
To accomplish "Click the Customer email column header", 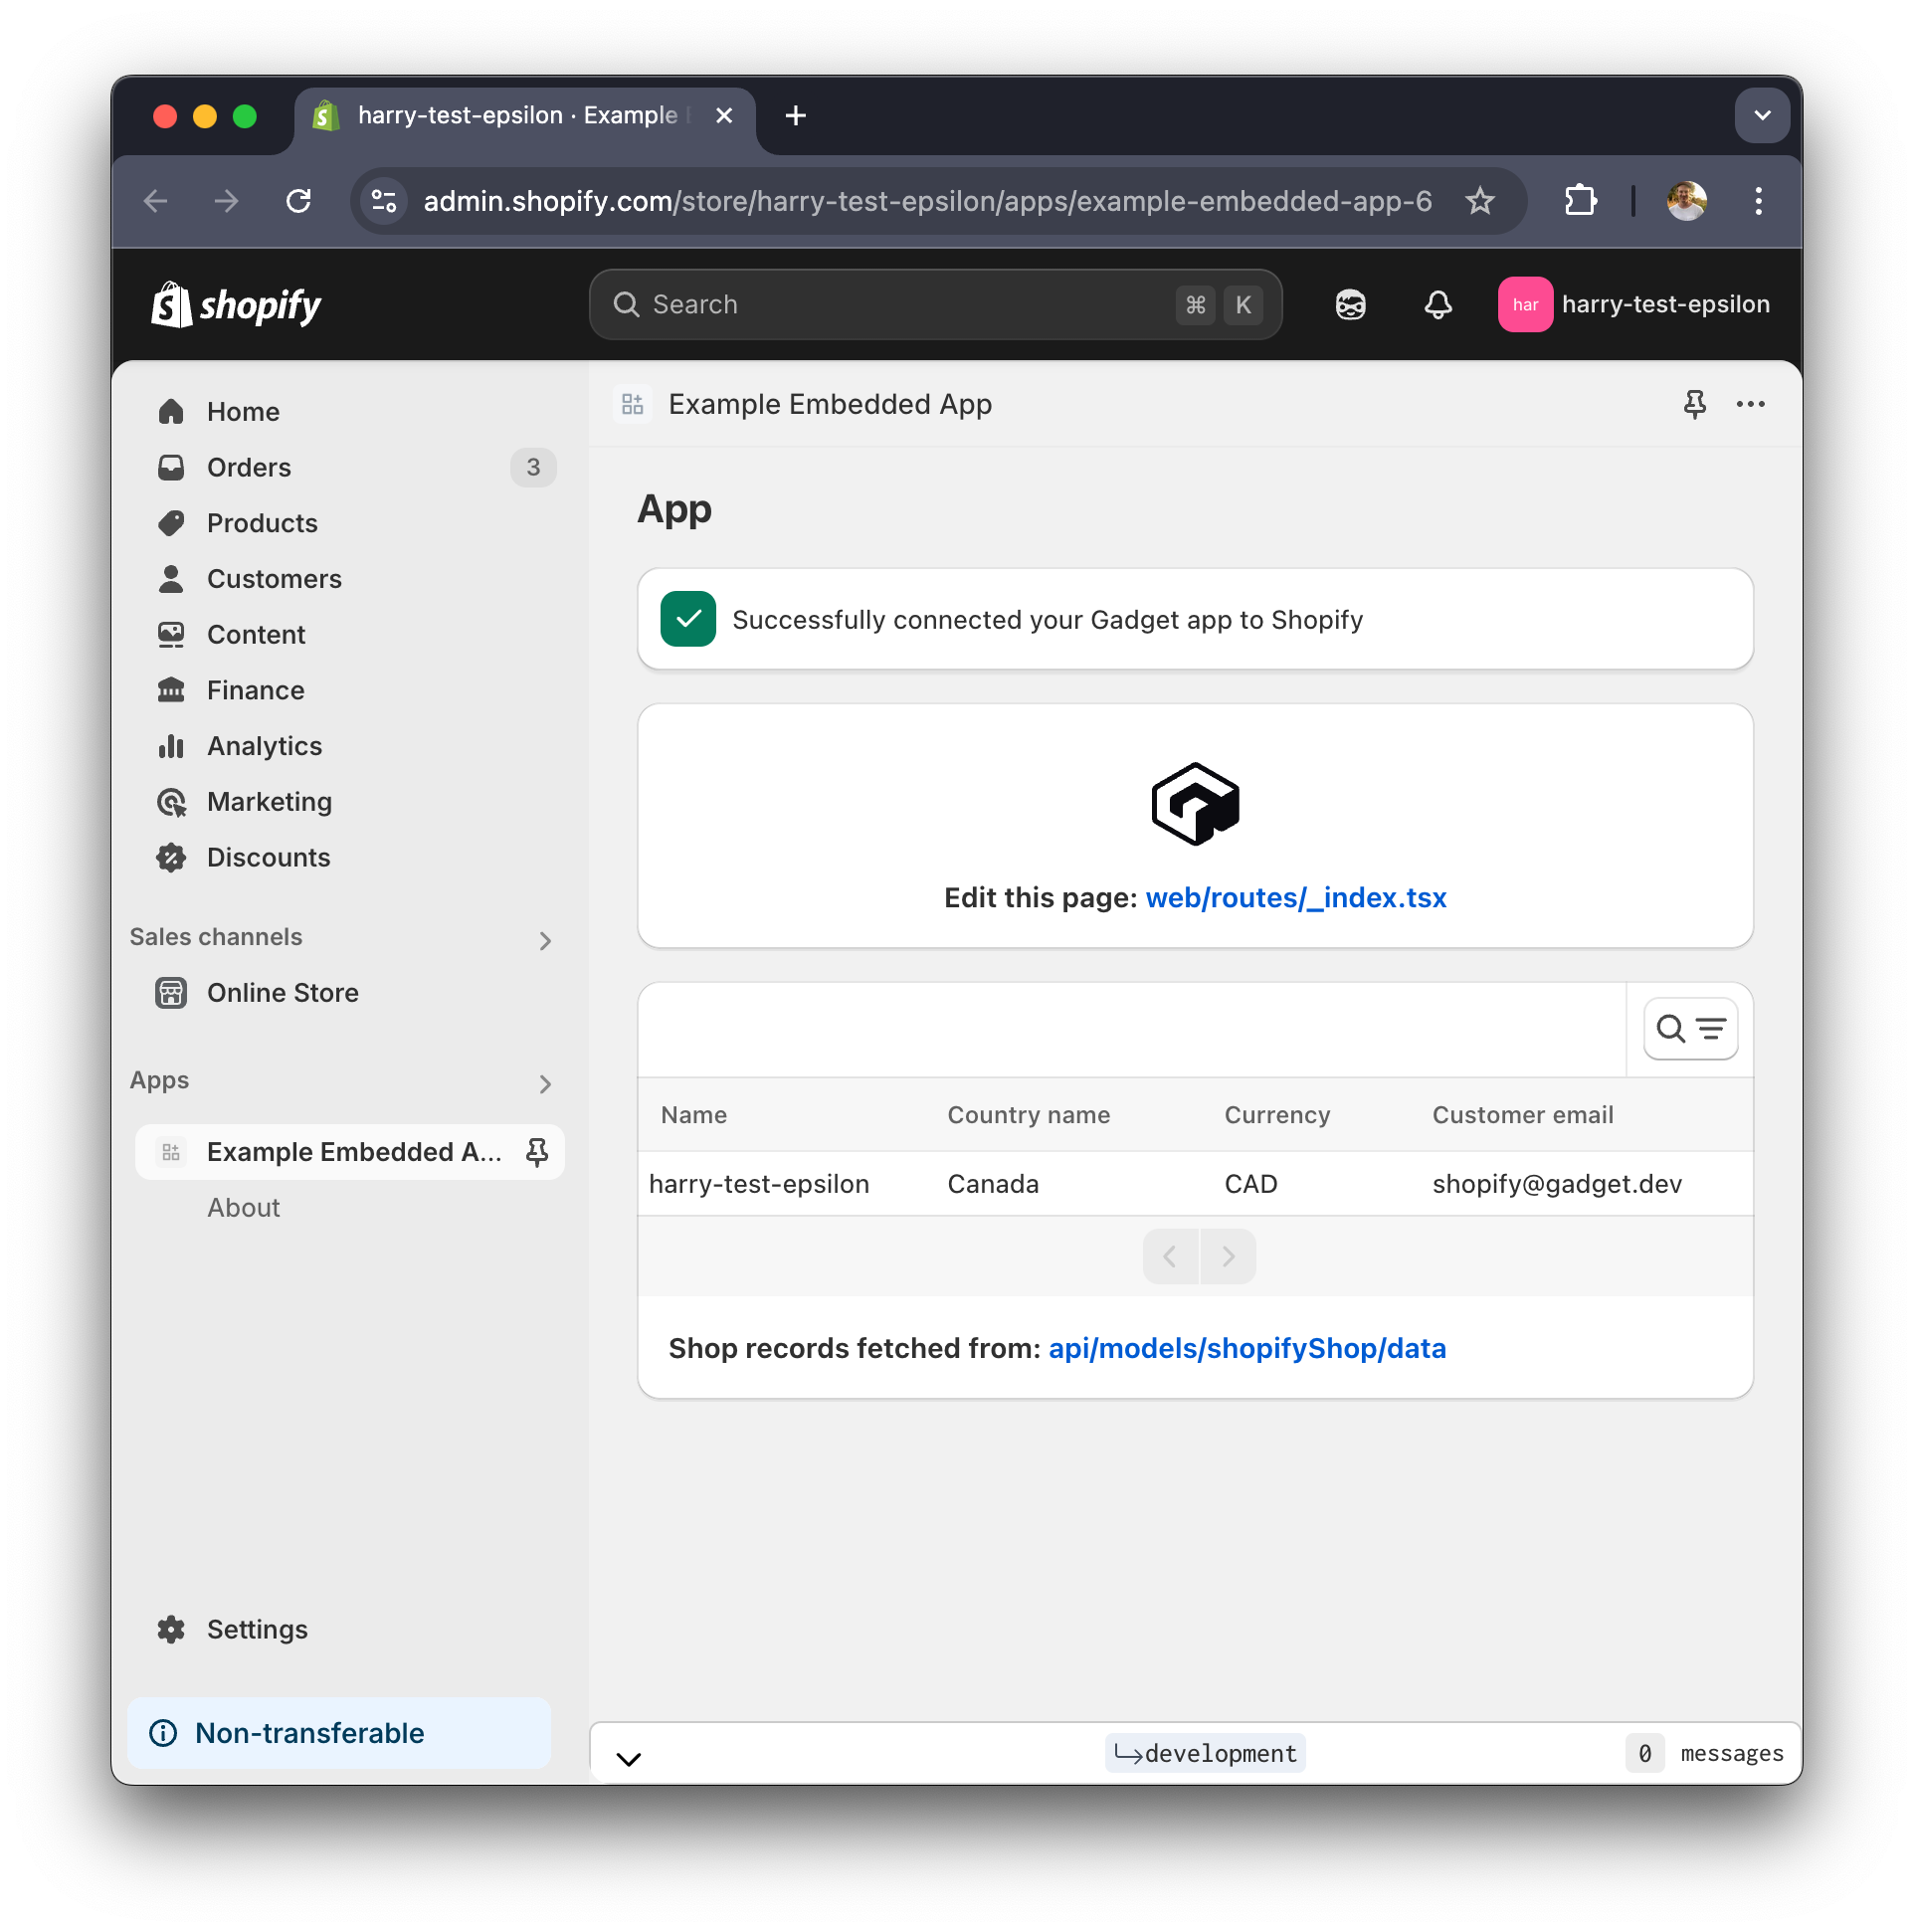I will (1522, 1116).
